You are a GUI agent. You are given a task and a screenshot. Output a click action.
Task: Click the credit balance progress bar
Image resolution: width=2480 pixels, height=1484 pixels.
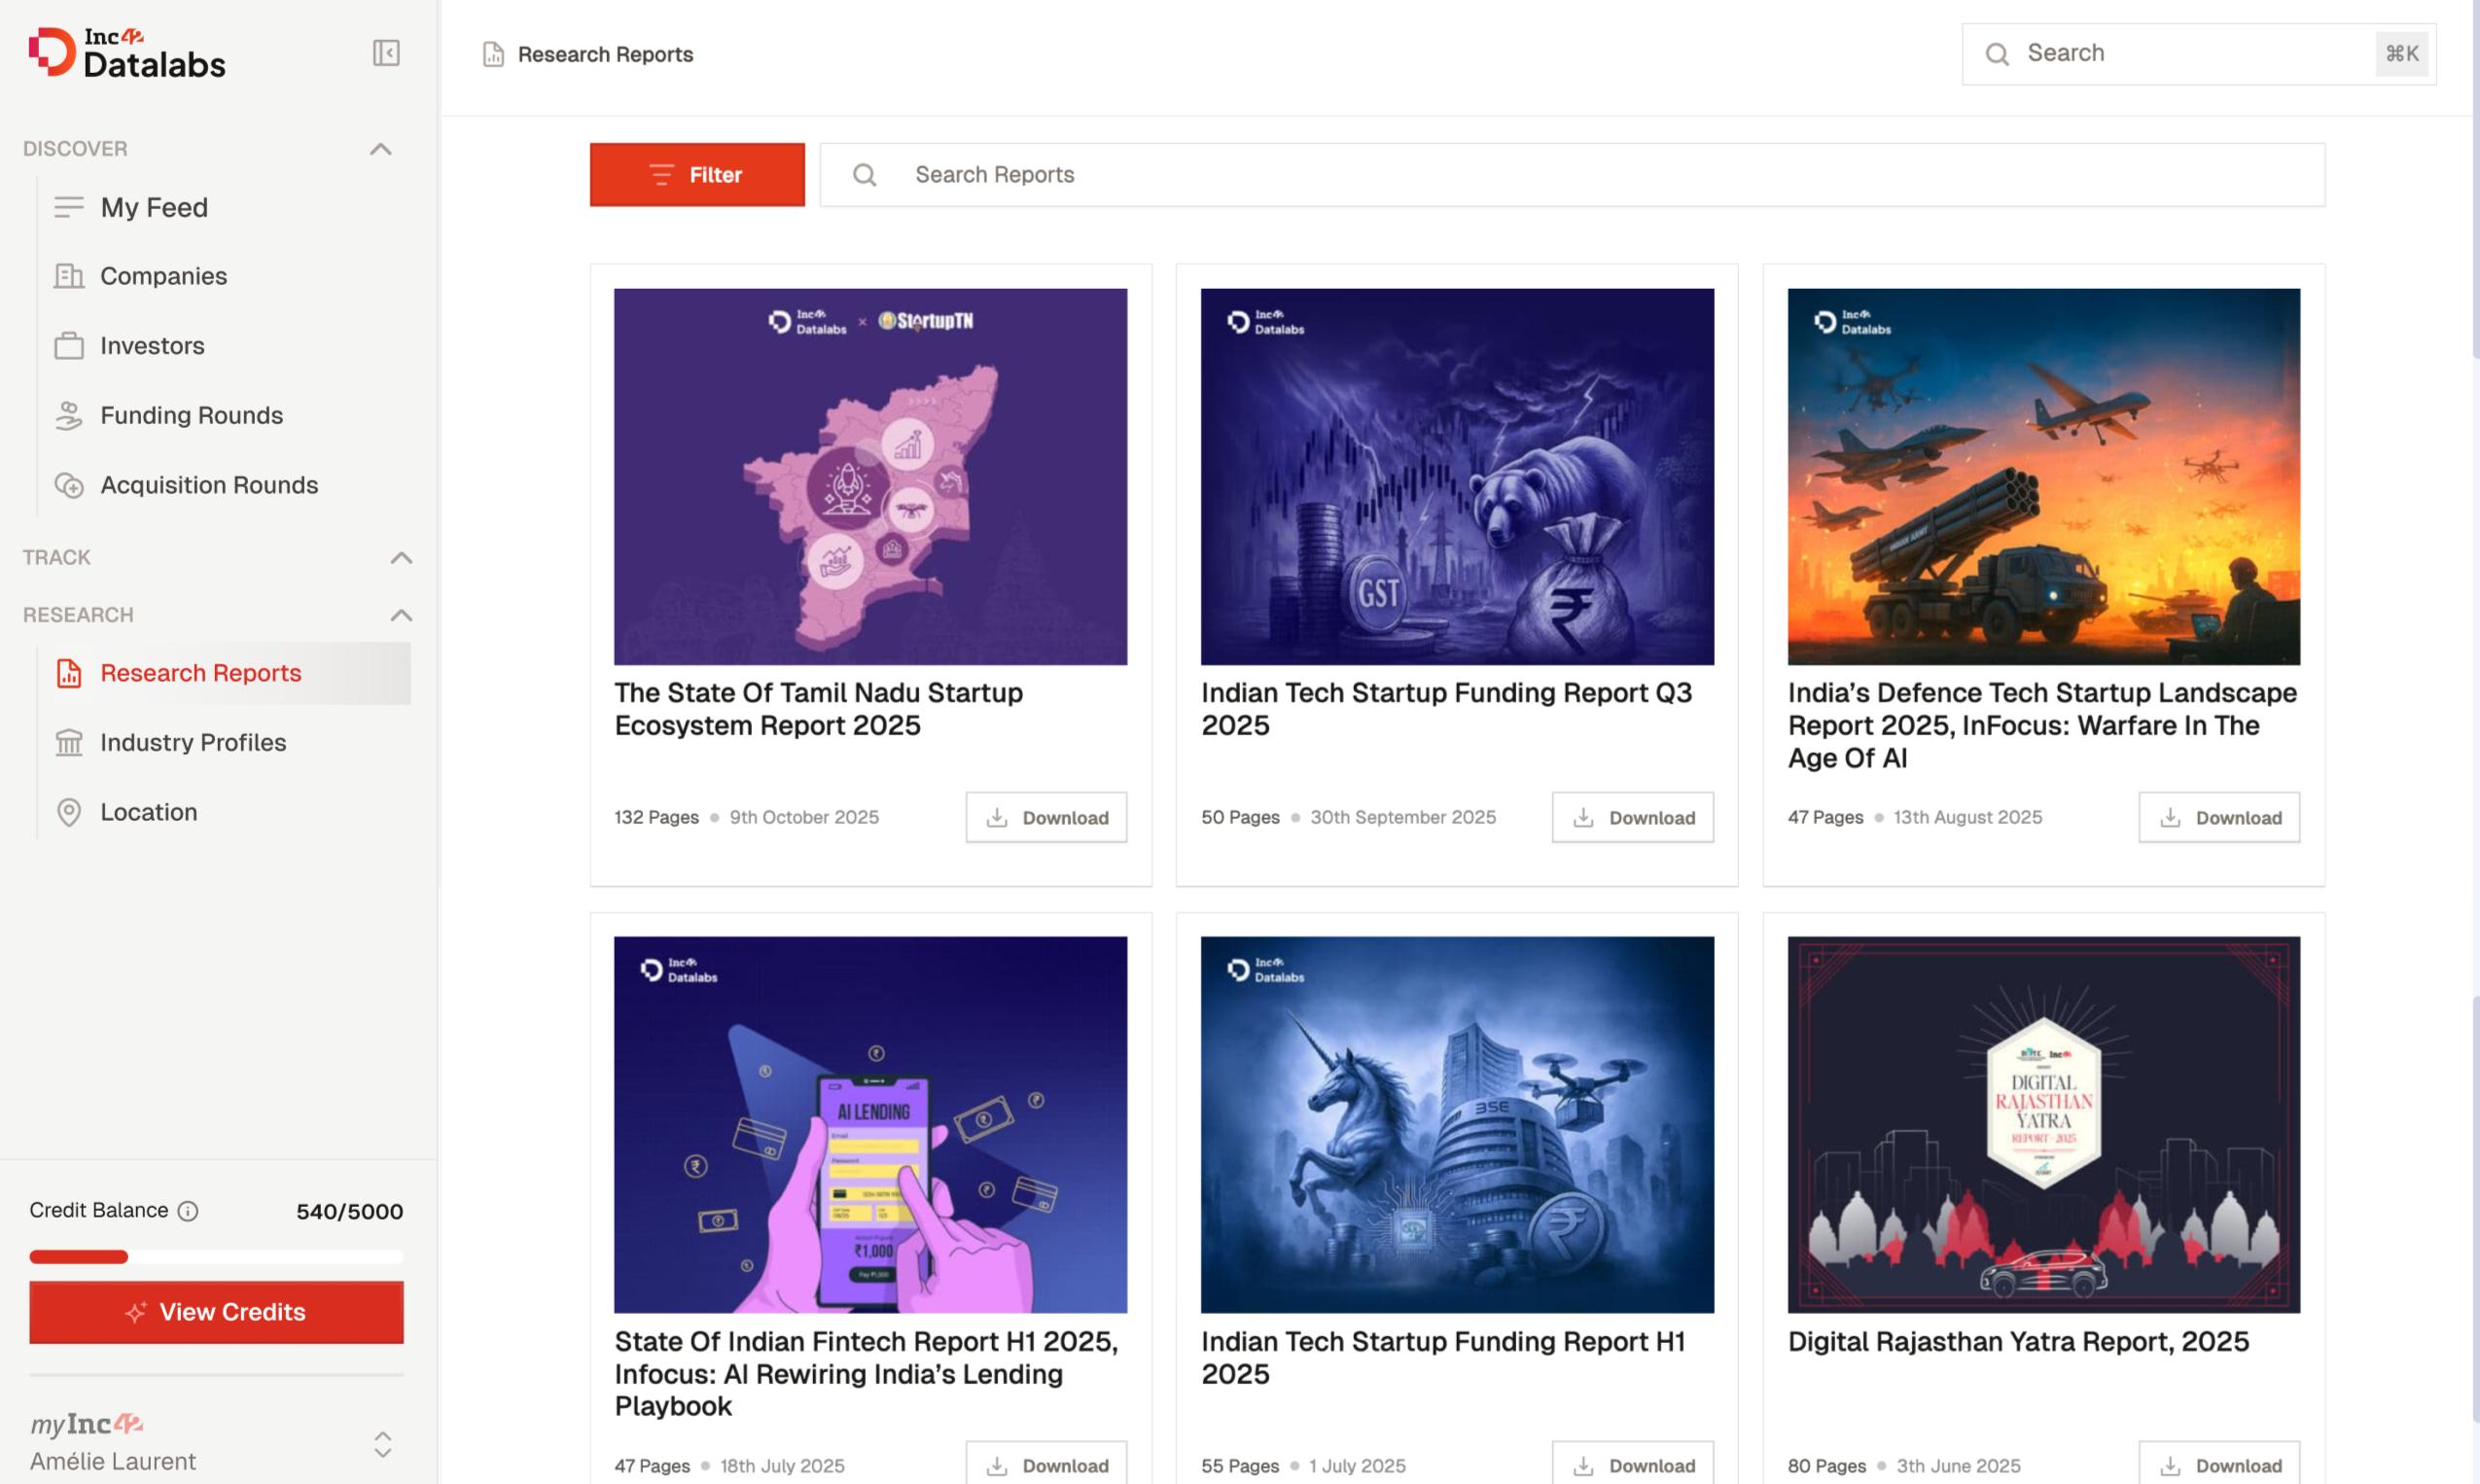point(216,1257)
